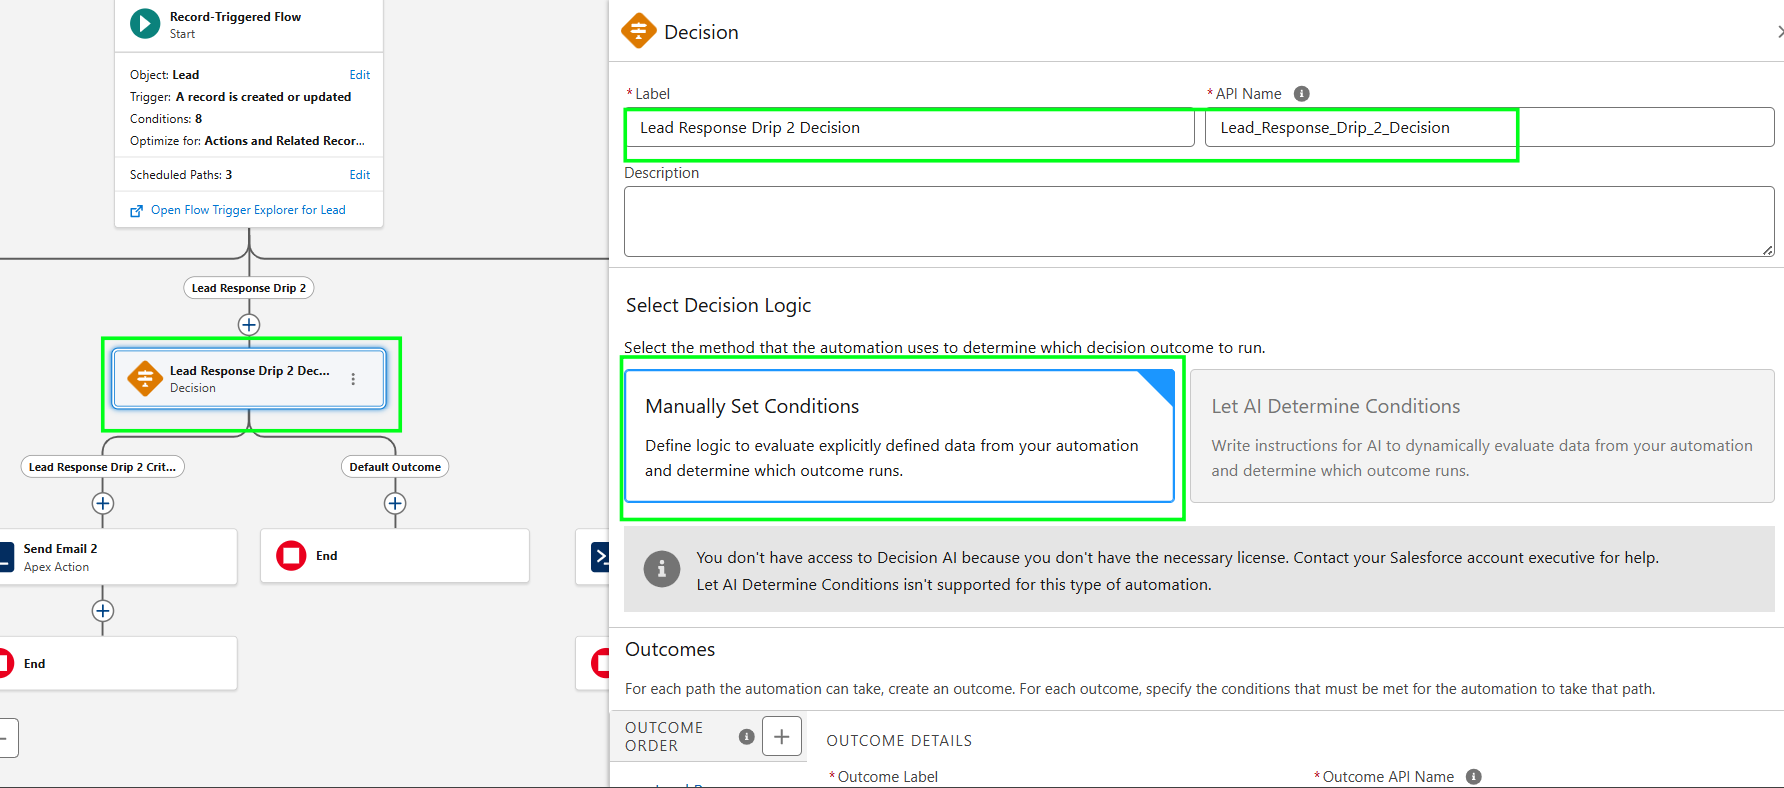The width and height of the screenshot is (1784, 788).
Task: Select the End node below Send Email 2
Action: pyautogui.click(x=118, y=664)
